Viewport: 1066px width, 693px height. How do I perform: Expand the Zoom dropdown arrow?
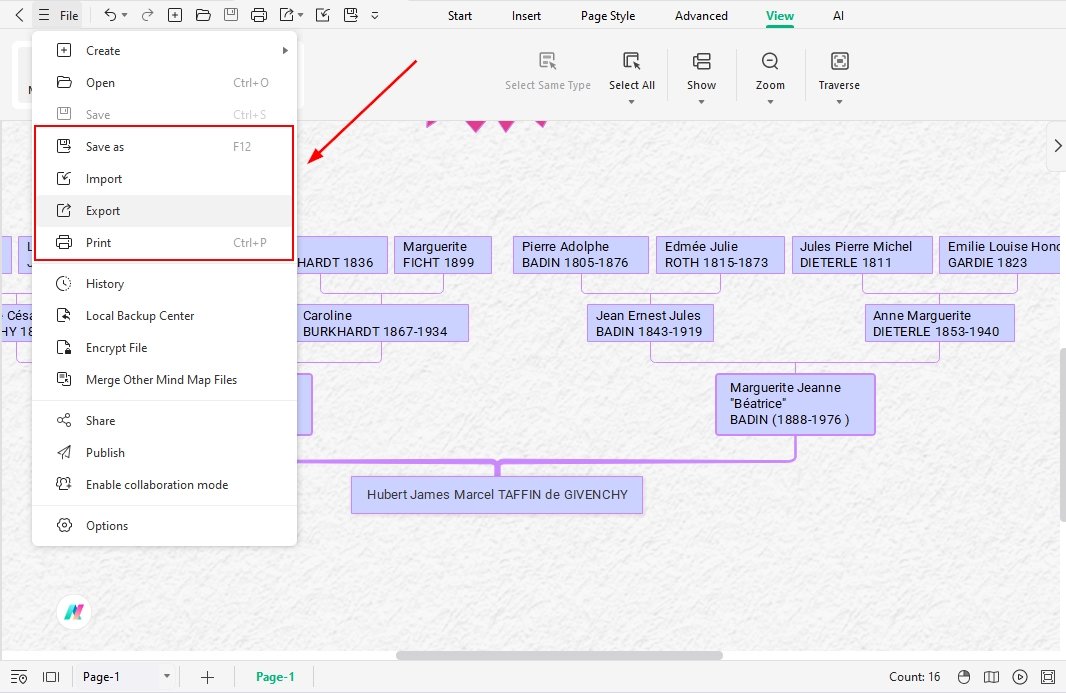coord(770,102)
